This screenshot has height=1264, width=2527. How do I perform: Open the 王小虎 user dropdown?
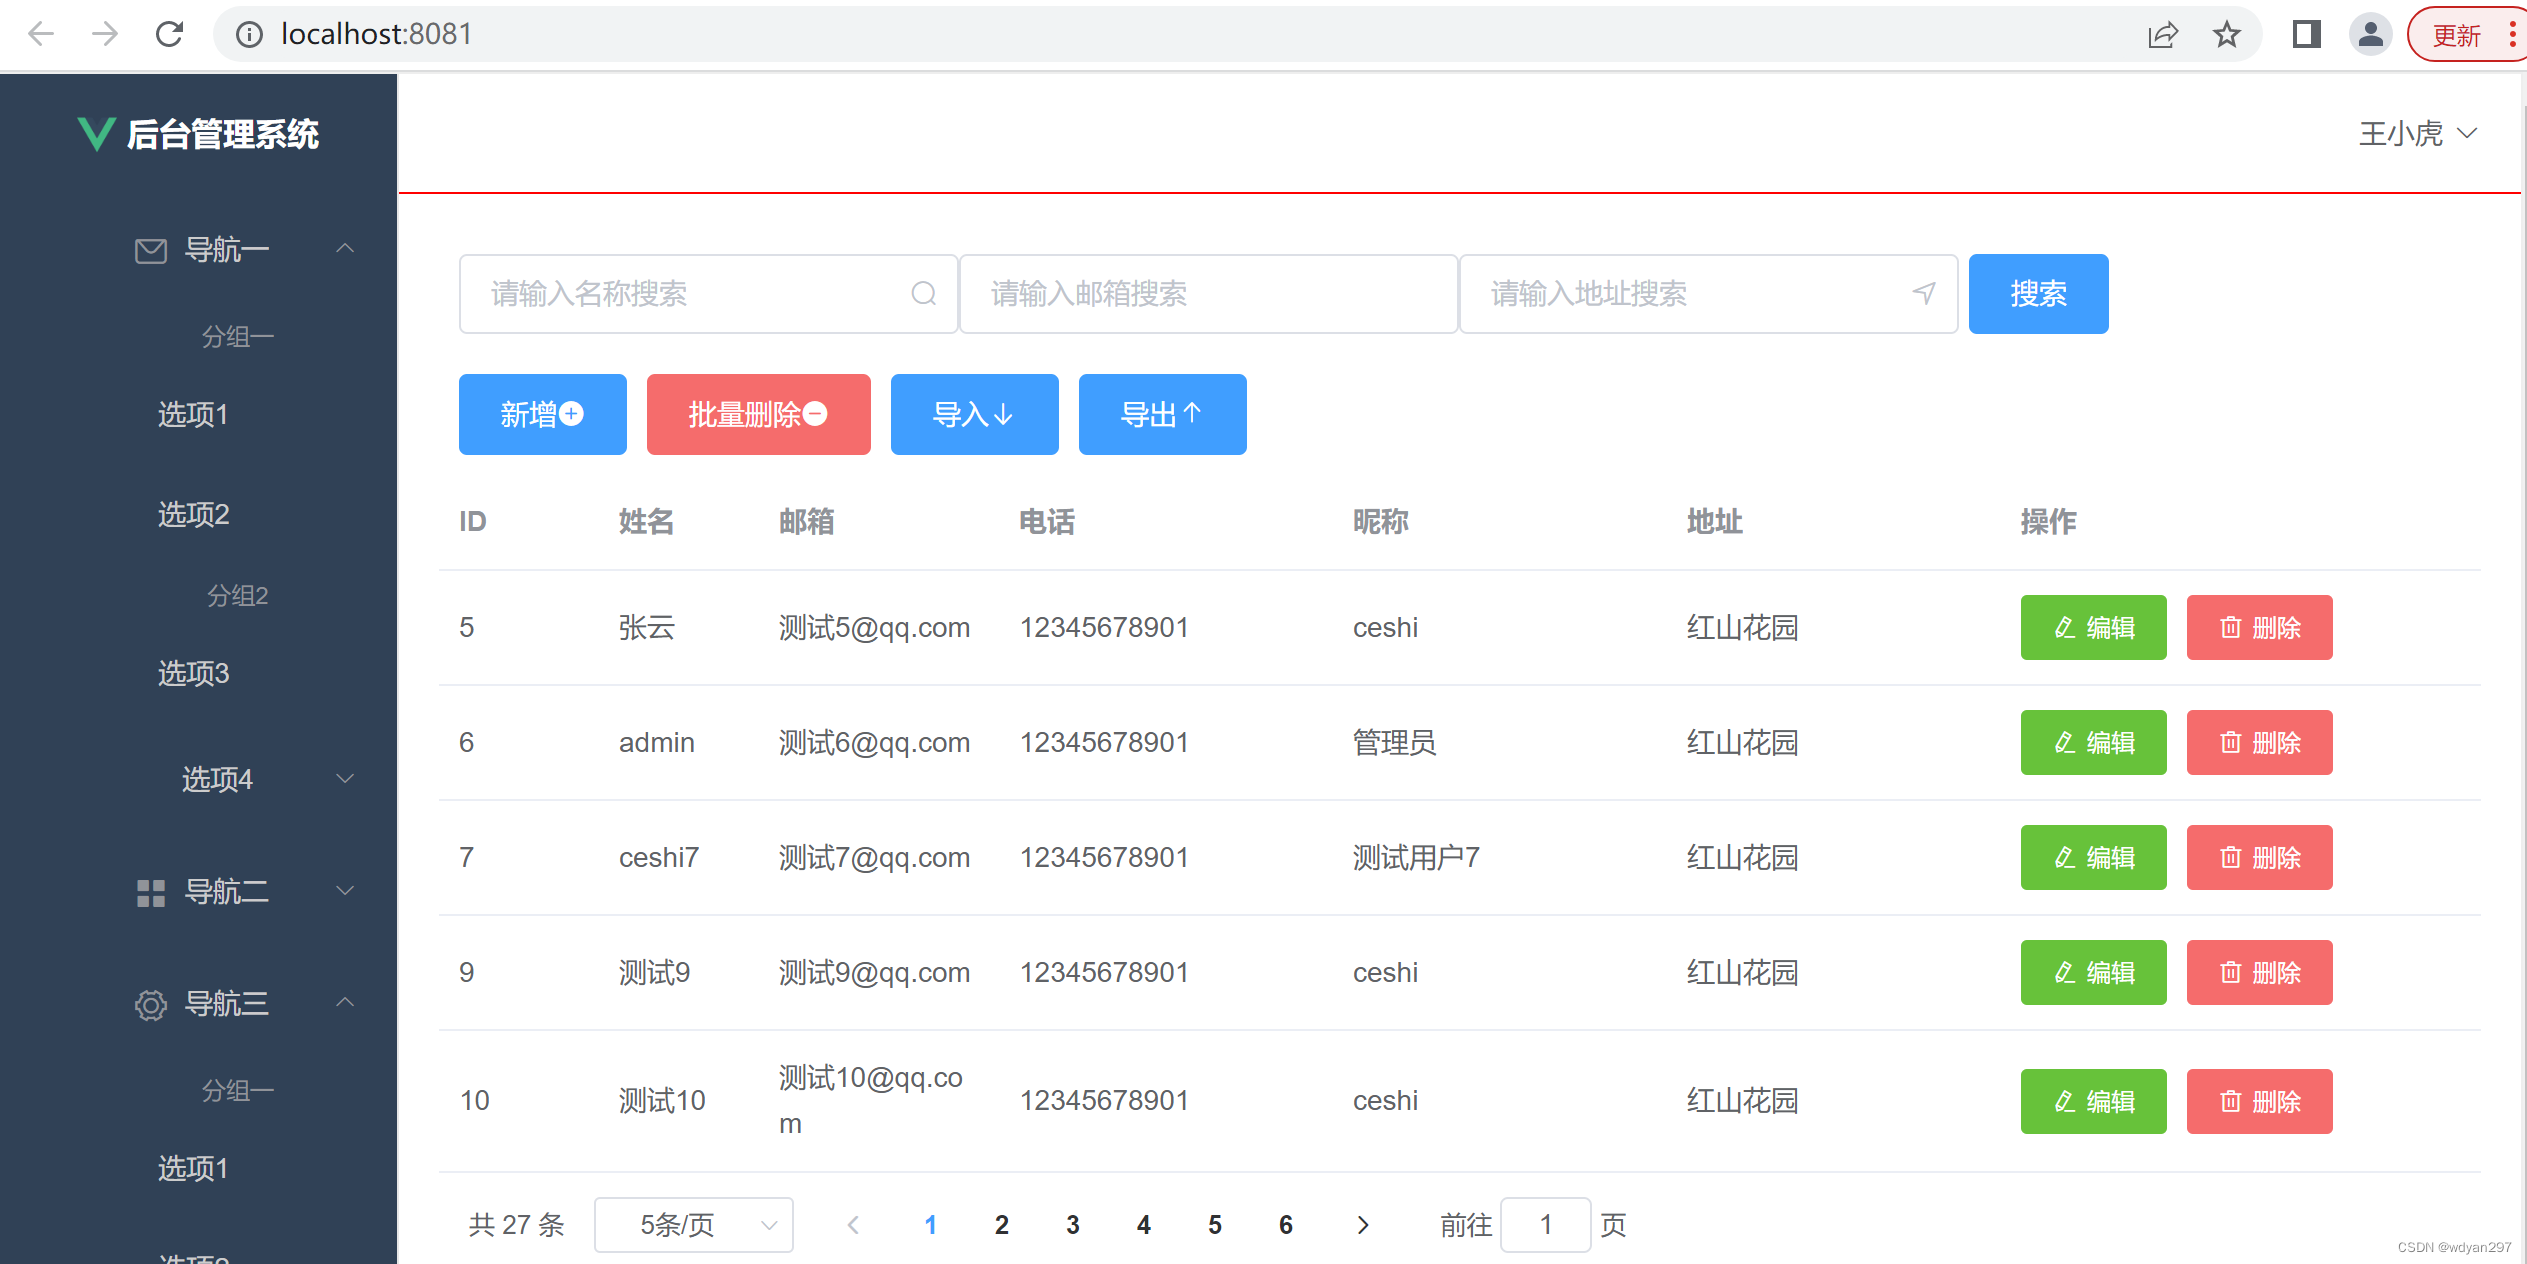pos(2418,134)
